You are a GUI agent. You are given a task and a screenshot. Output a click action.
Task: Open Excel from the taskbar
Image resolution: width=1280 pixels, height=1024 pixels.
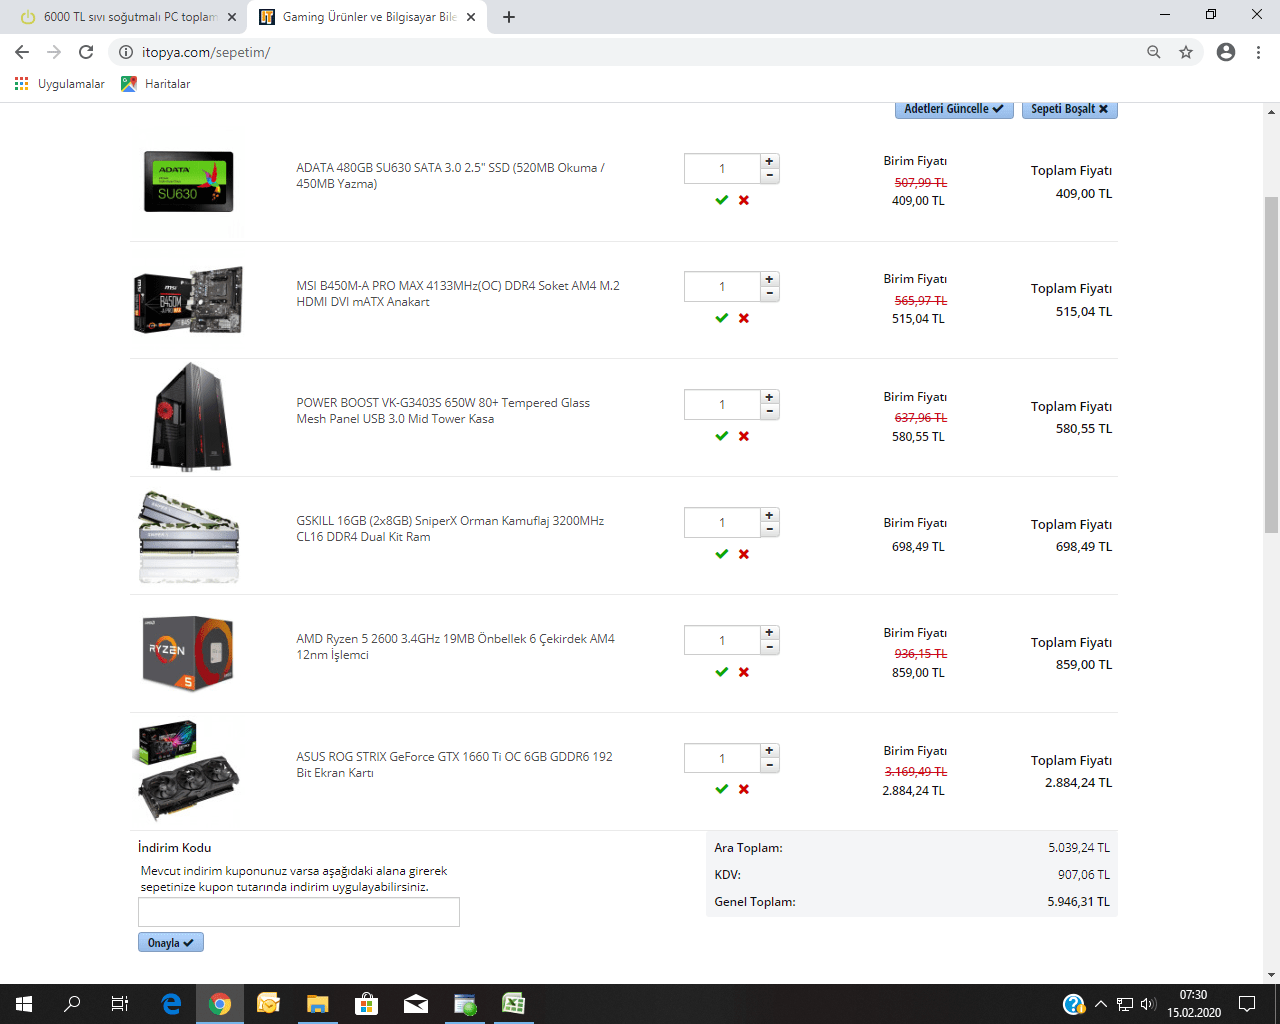[x=513, y=1004]
